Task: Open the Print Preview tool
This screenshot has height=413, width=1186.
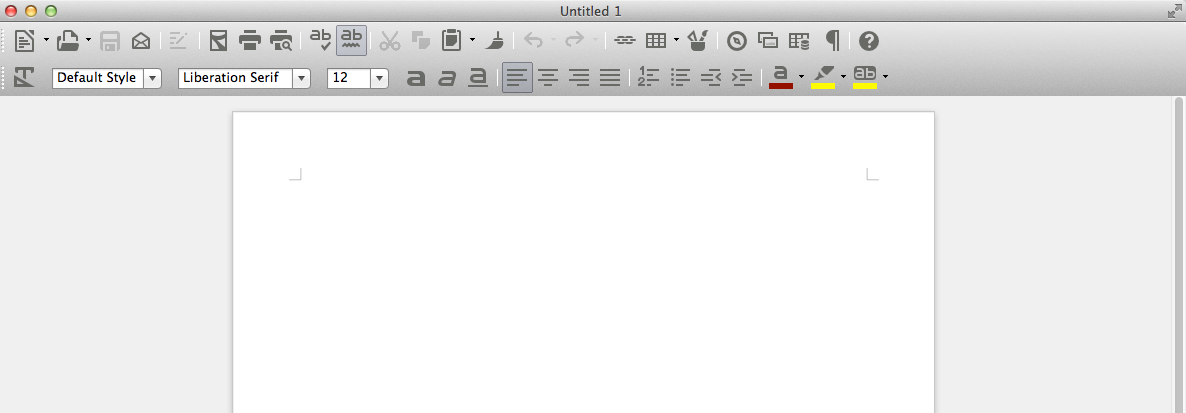Action: tap(282, 41)
